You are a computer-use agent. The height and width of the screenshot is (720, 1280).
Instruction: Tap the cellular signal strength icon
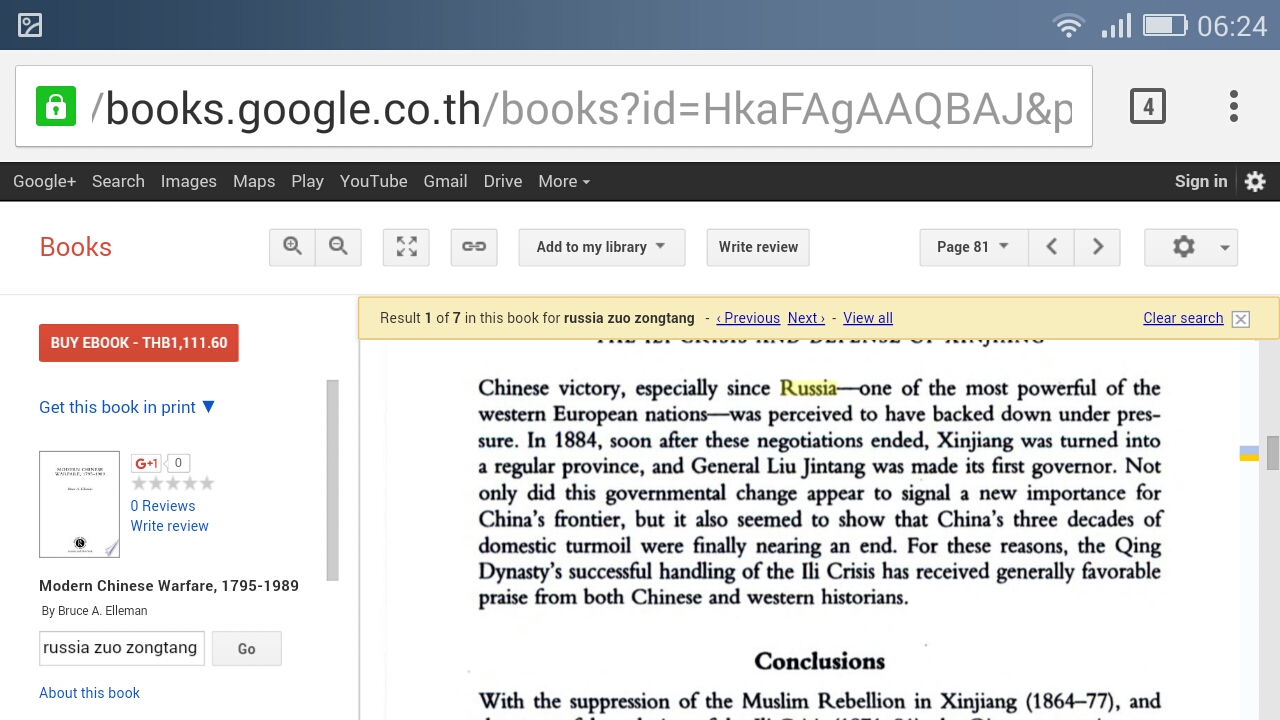coord(1116,25)
